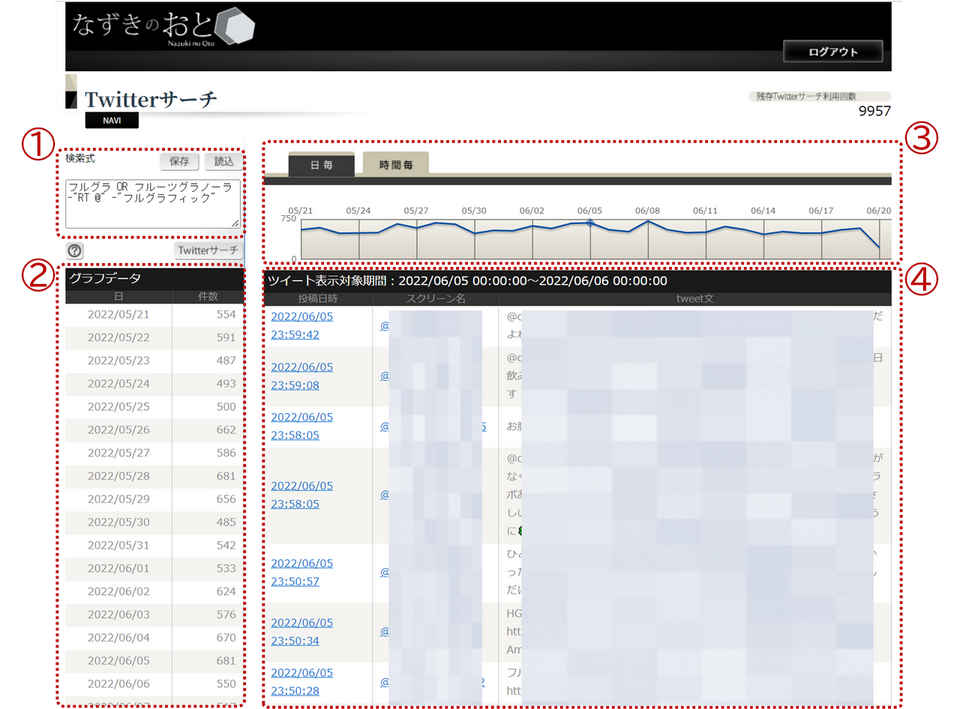The image size is (960, 709).
Task: Click inside the 検索式 text area
Action: click(x=153, y=204)
